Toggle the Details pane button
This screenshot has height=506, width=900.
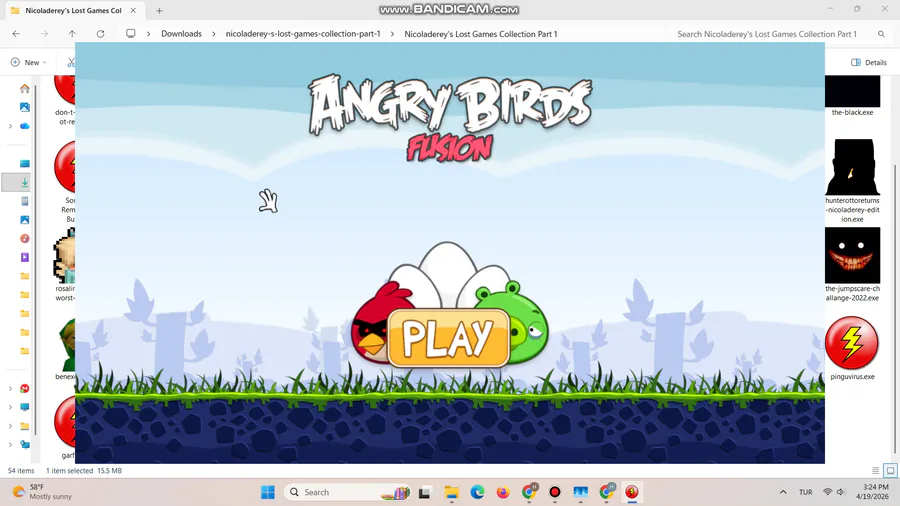click(869, 62)
